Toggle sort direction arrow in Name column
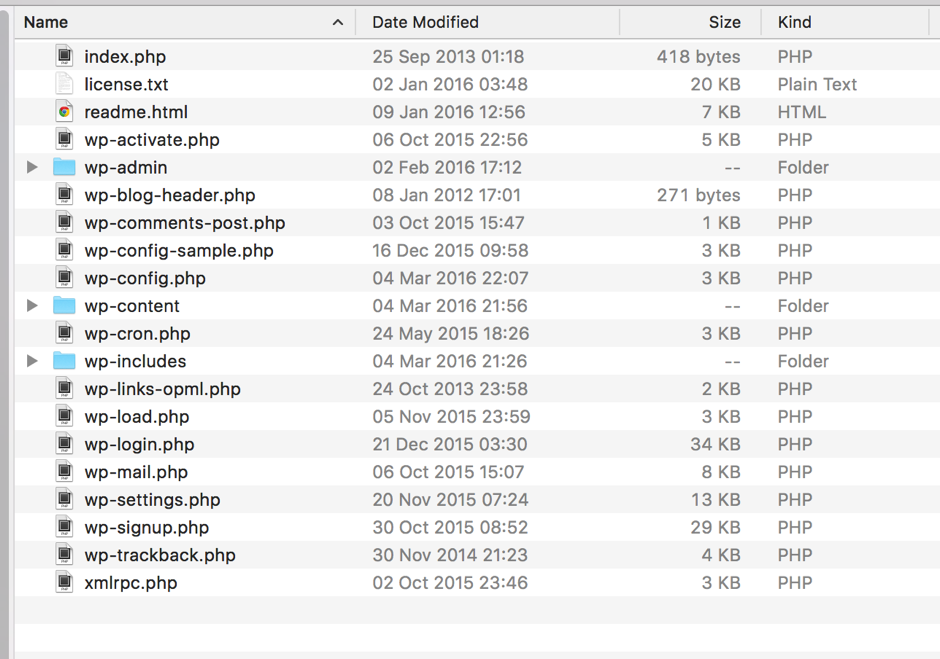 click(337, 22)
